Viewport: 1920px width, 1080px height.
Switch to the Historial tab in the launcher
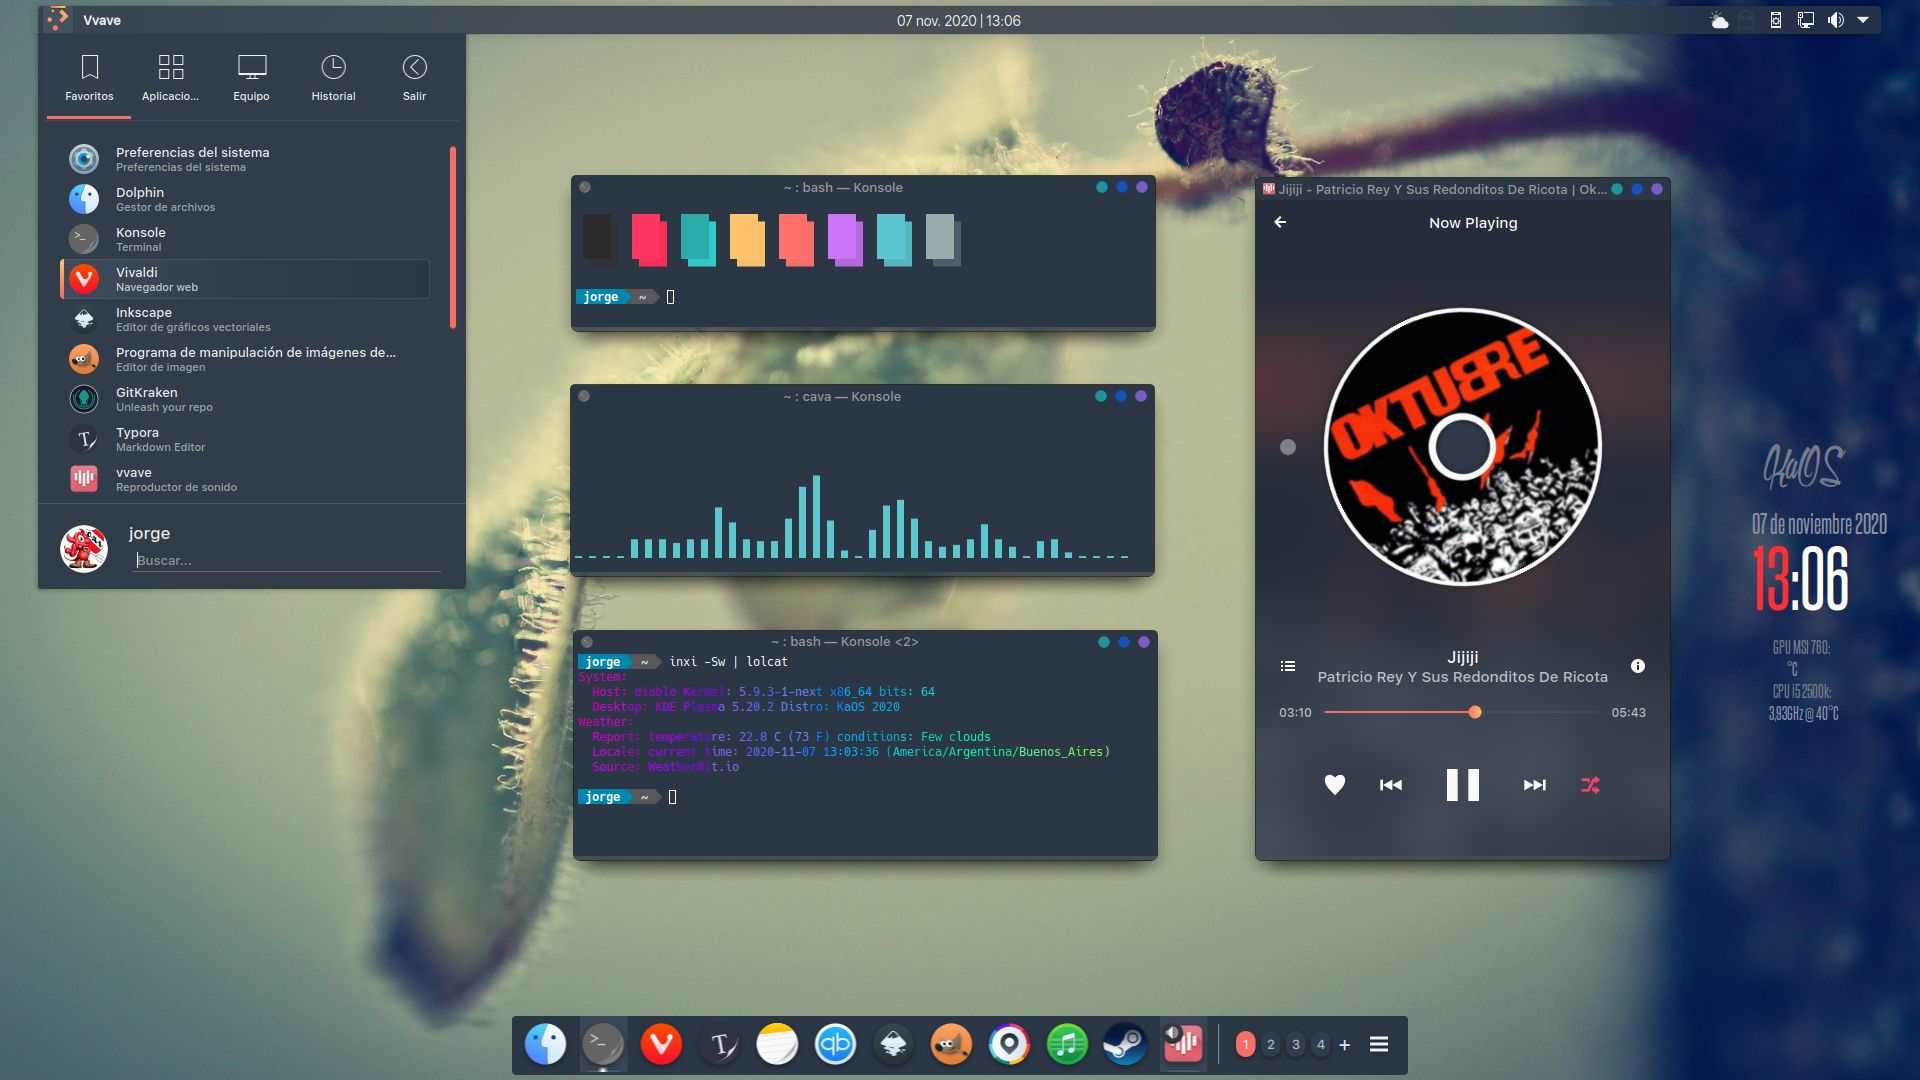pyautogui.click(x=333, y=78)
